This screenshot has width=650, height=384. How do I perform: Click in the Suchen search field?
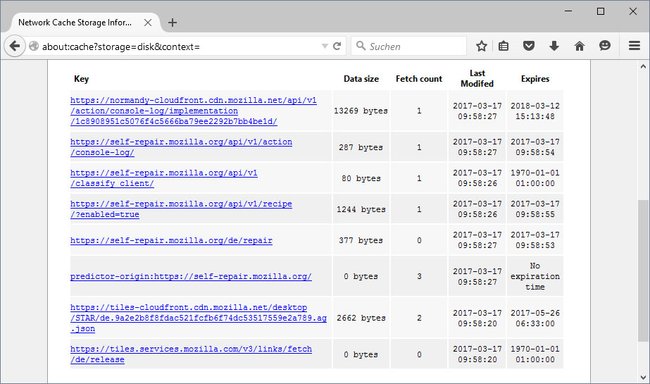pyautogui.click(x=409, y=46)
